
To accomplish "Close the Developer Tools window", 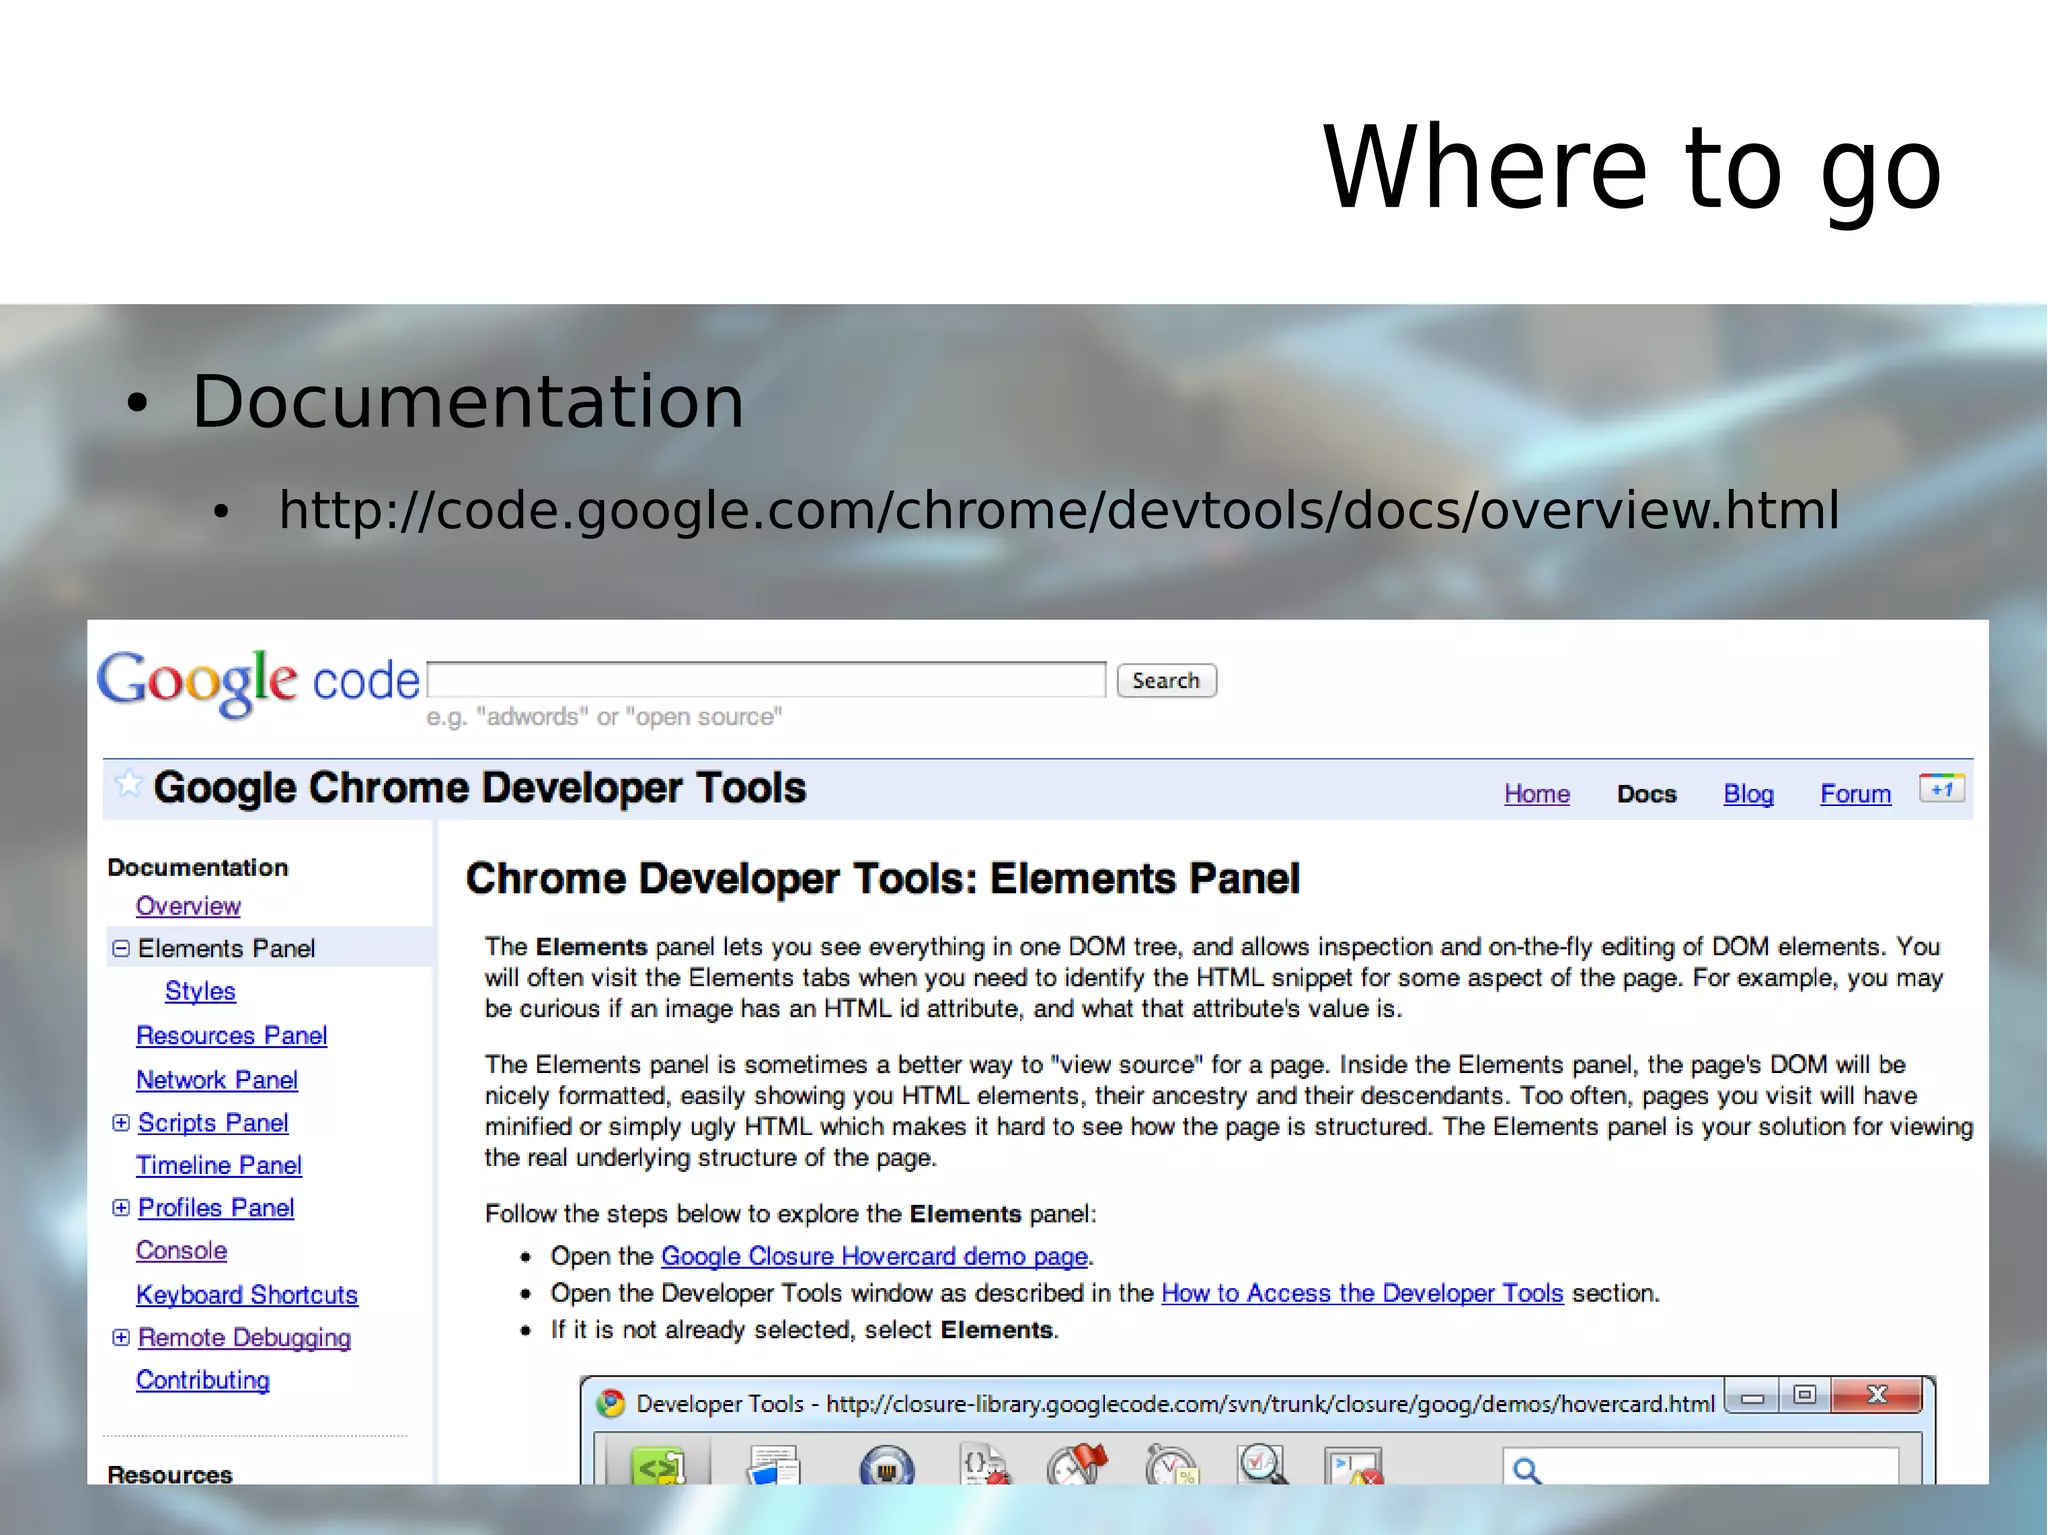I will pos(1876,1395).
